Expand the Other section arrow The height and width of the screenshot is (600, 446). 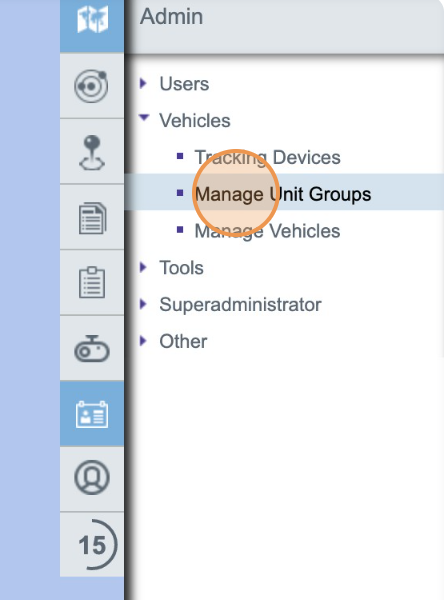[x=144, y=341]
